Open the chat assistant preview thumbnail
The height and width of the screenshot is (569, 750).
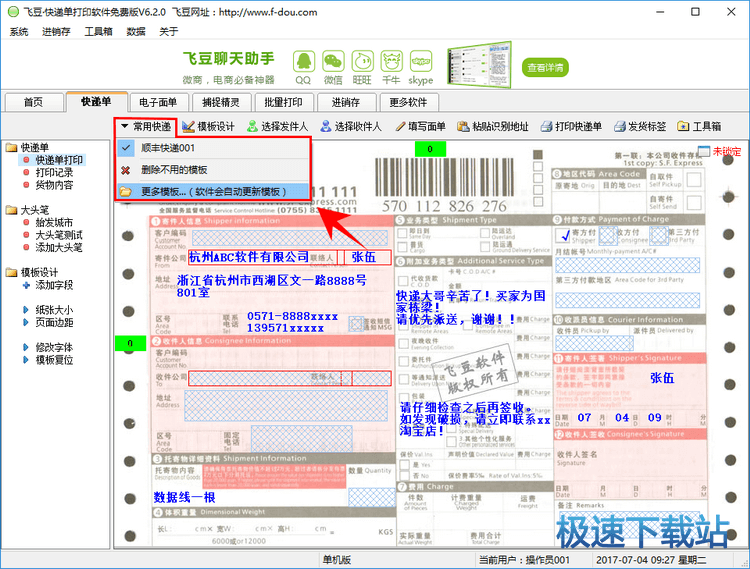pos(479,65)
